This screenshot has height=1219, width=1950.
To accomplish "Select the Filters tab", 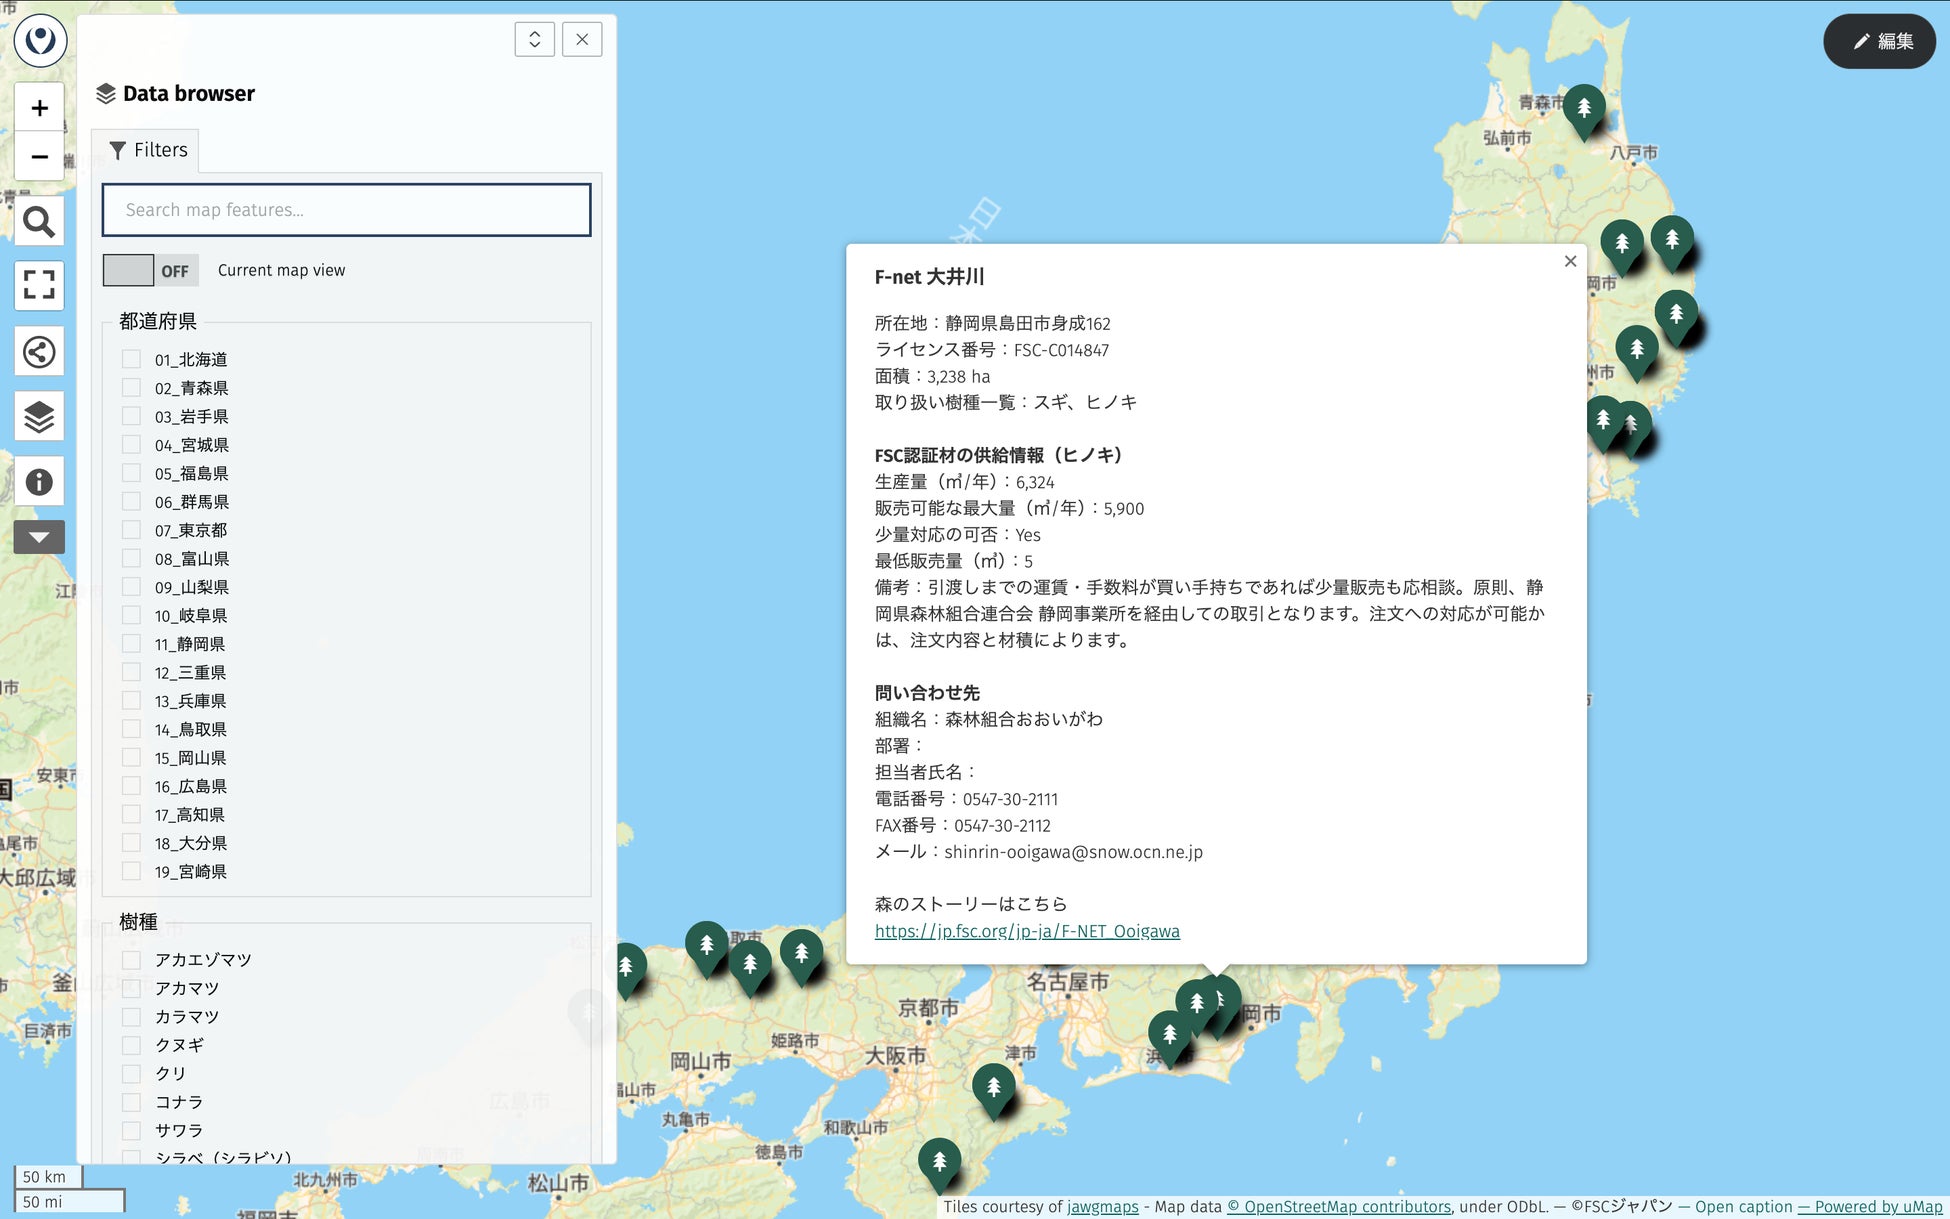I will (x=148, y=150).
